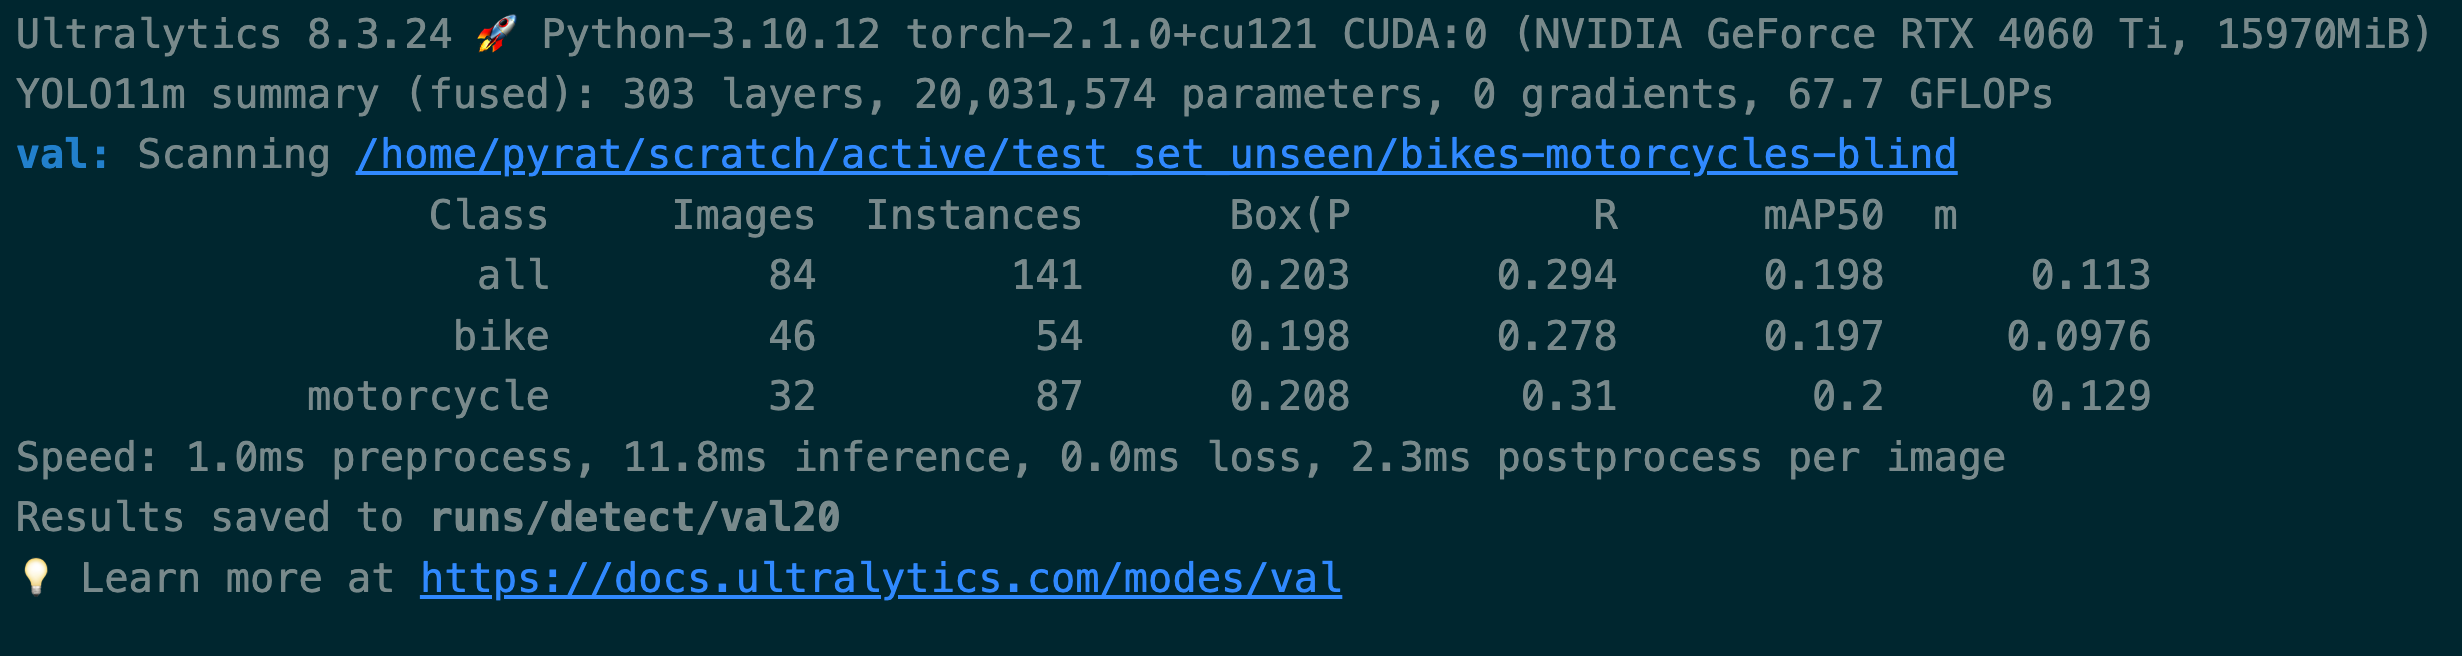
Task: Click the motorcycle class row label
Action: [x=428, y=397]
